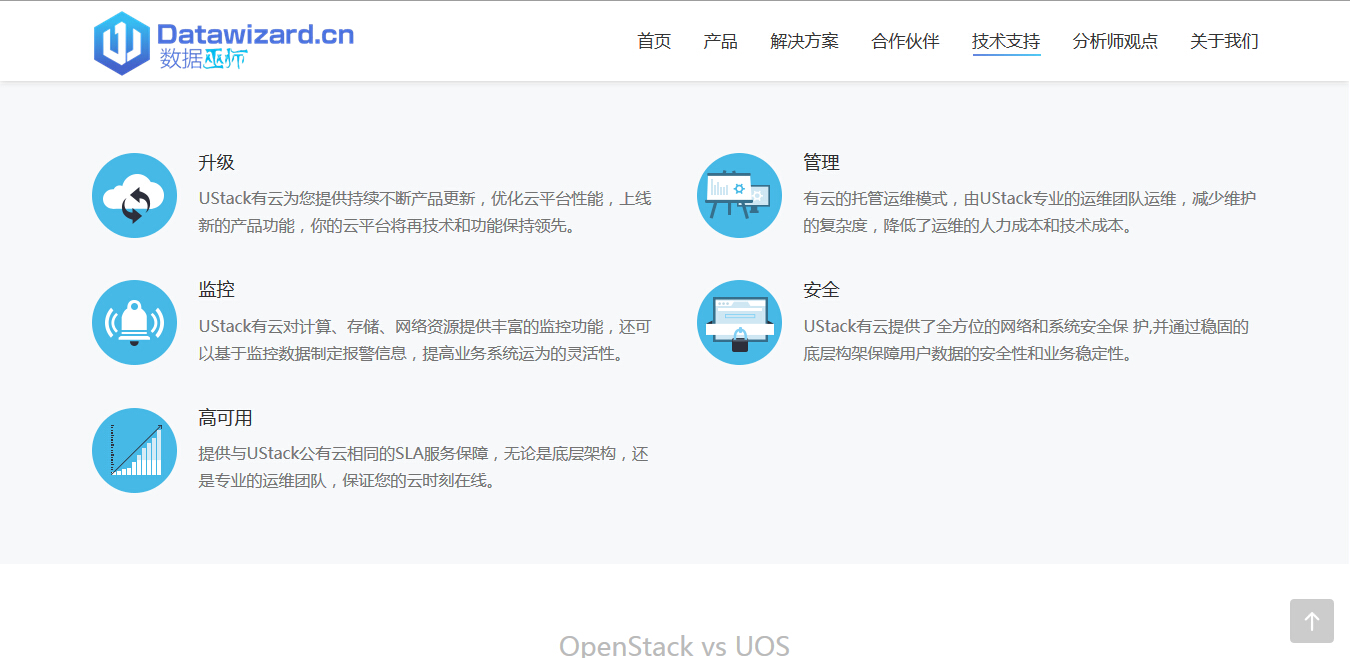This screenshot has width=1350, height=658.
Task: Open the 首页 home menu
Action: point(654,41)
